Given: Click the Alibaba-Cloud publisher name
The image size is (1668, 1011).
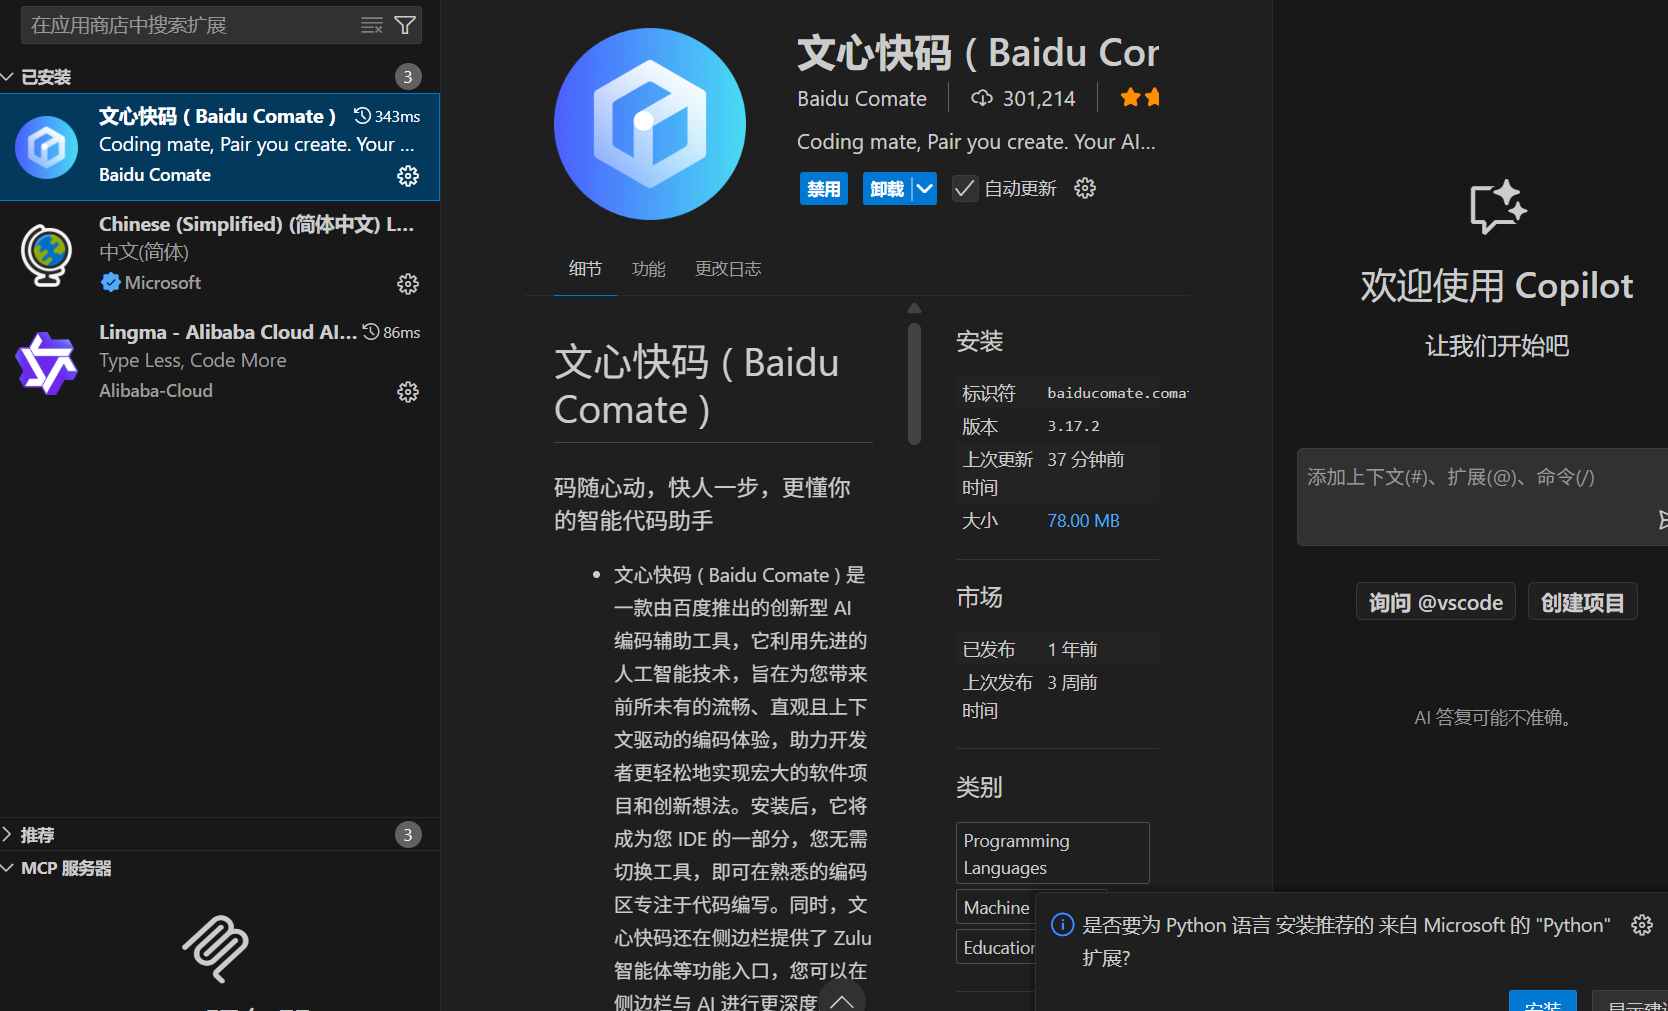Looking at the screenshot, I should (156, 391).
